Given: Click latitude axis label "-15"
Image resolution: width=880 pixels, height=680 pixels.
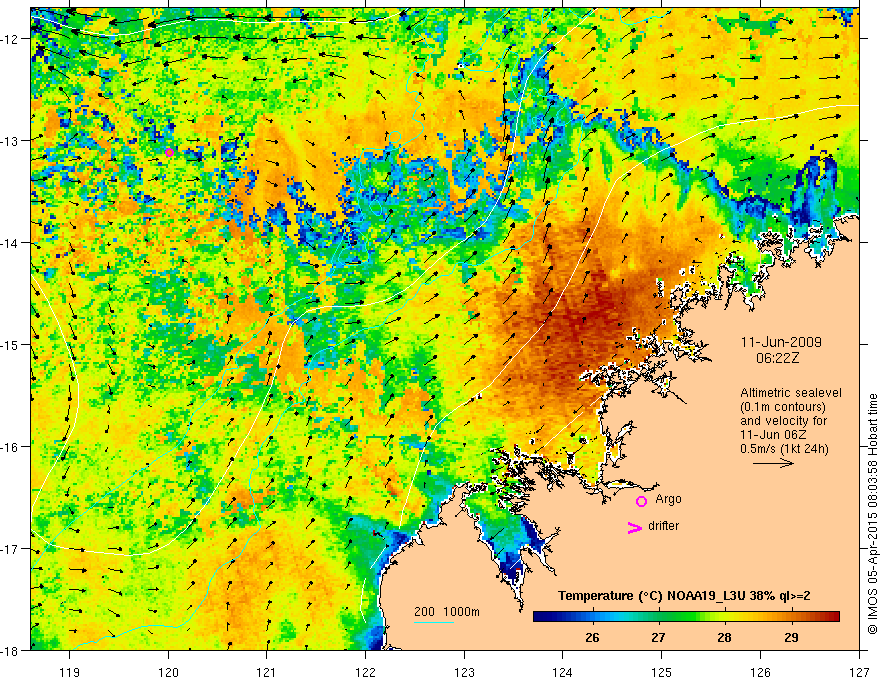Looking at the screenshot, I should click(x=11, y=344).
